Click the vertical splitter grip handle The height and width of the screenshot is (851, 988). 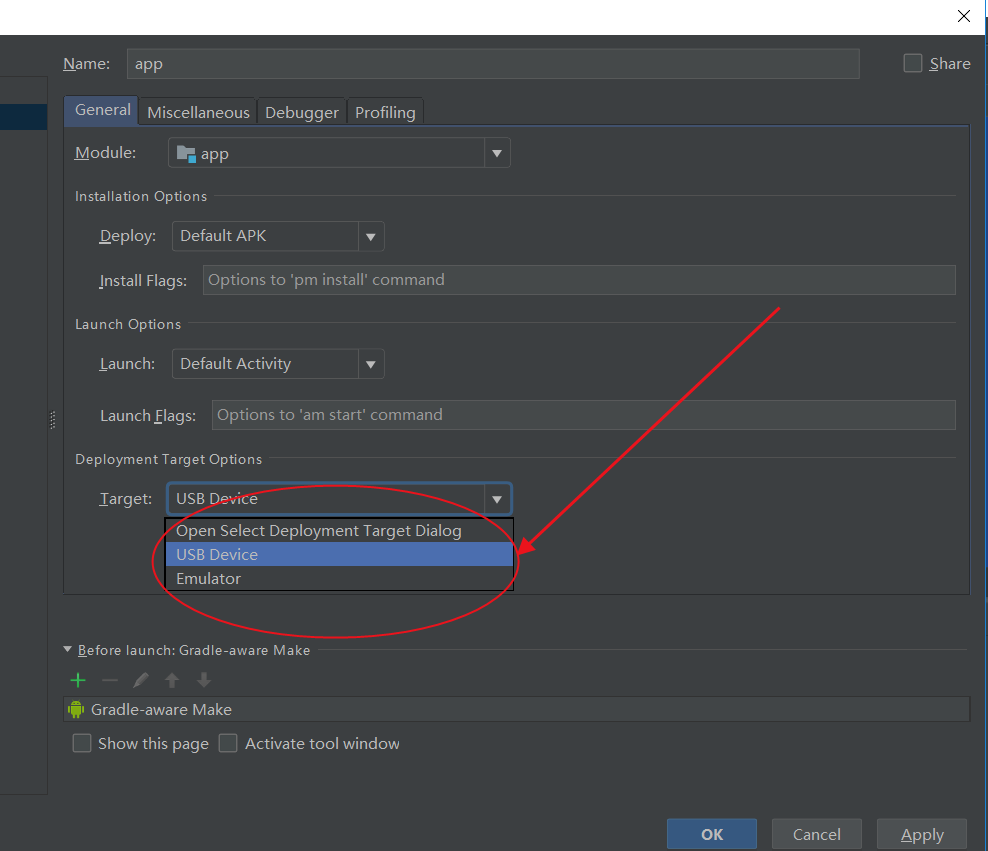(53, 420)
